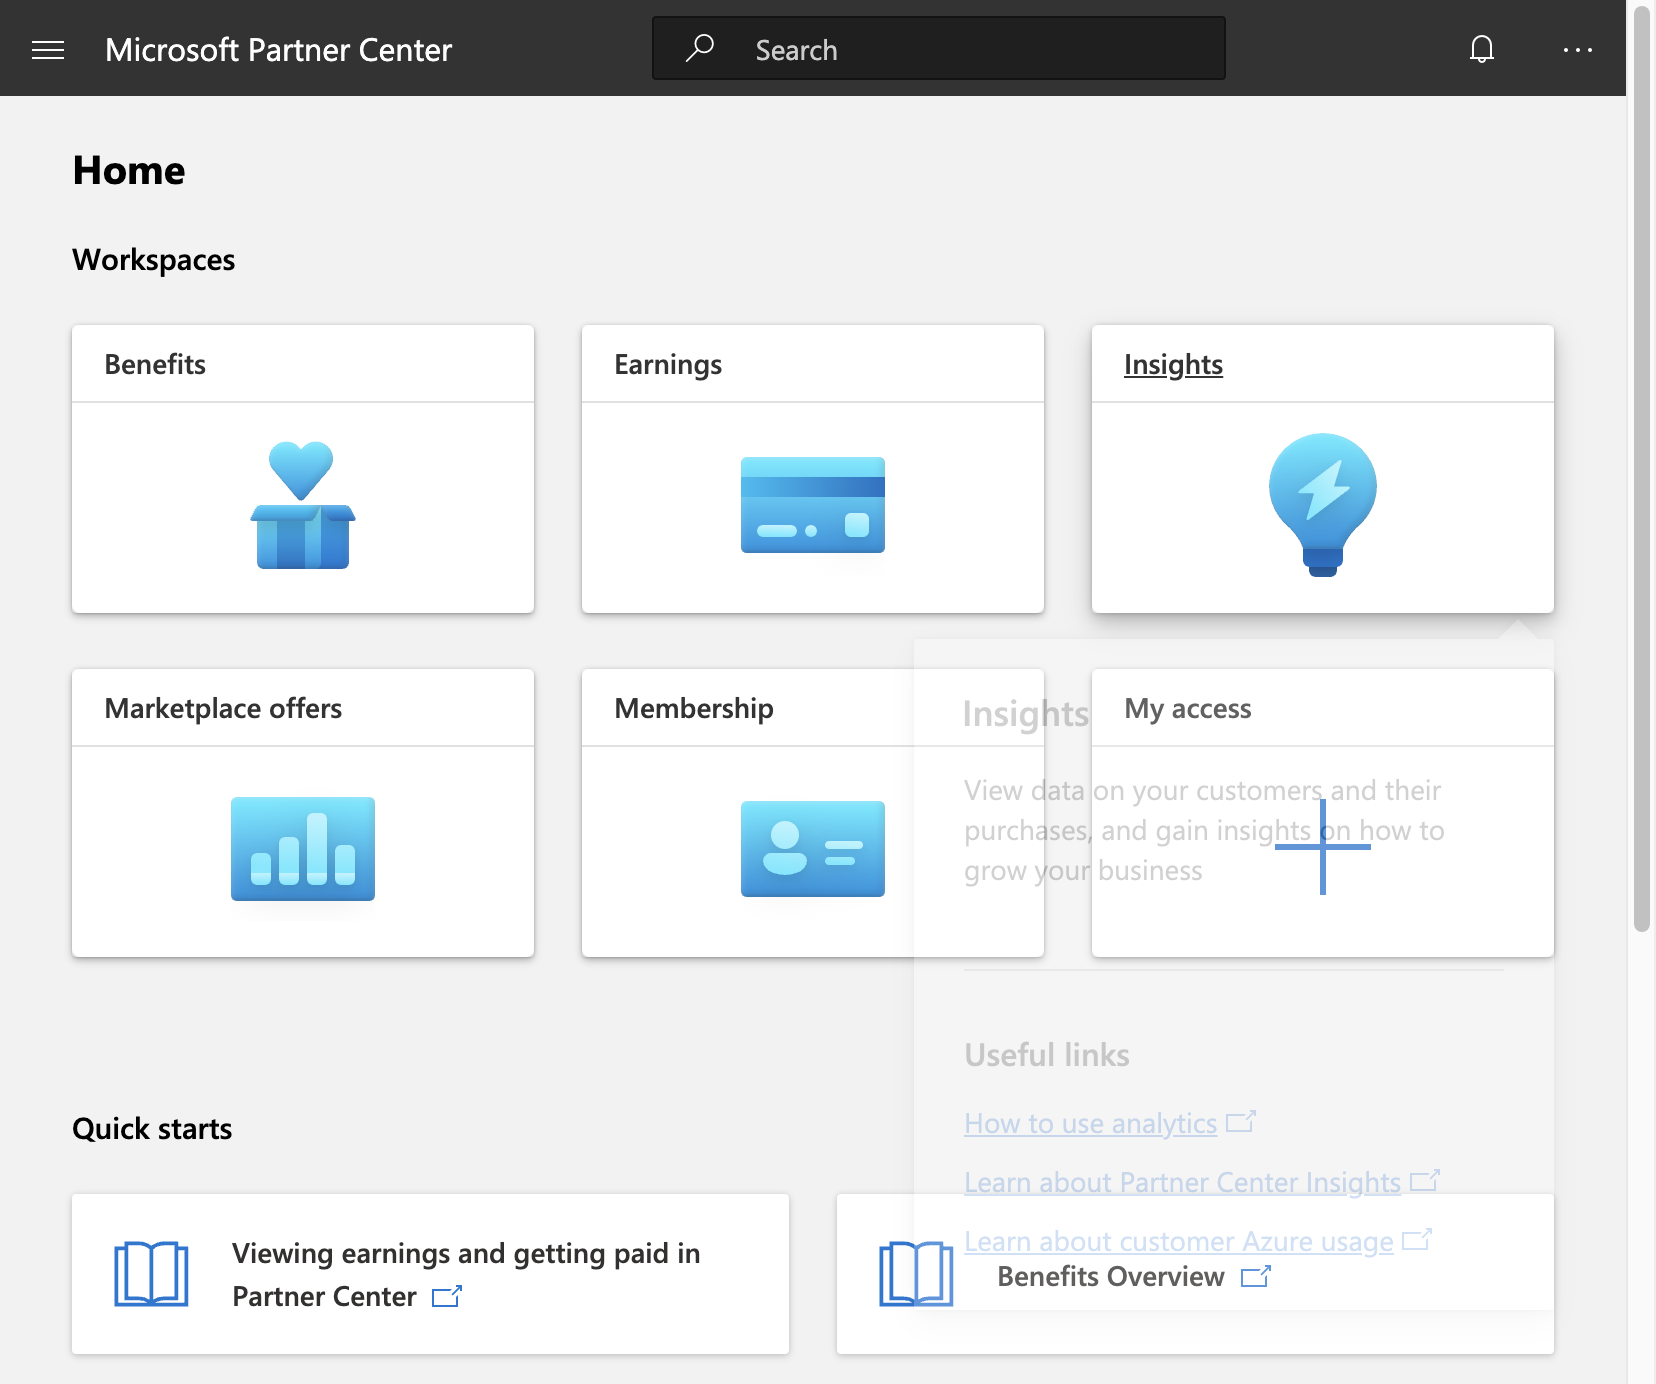The width and height of the screenshot is (1656, 1384).
Task: Click the Marketplace offers bar chart icon
Action: [x=303, y=849]
